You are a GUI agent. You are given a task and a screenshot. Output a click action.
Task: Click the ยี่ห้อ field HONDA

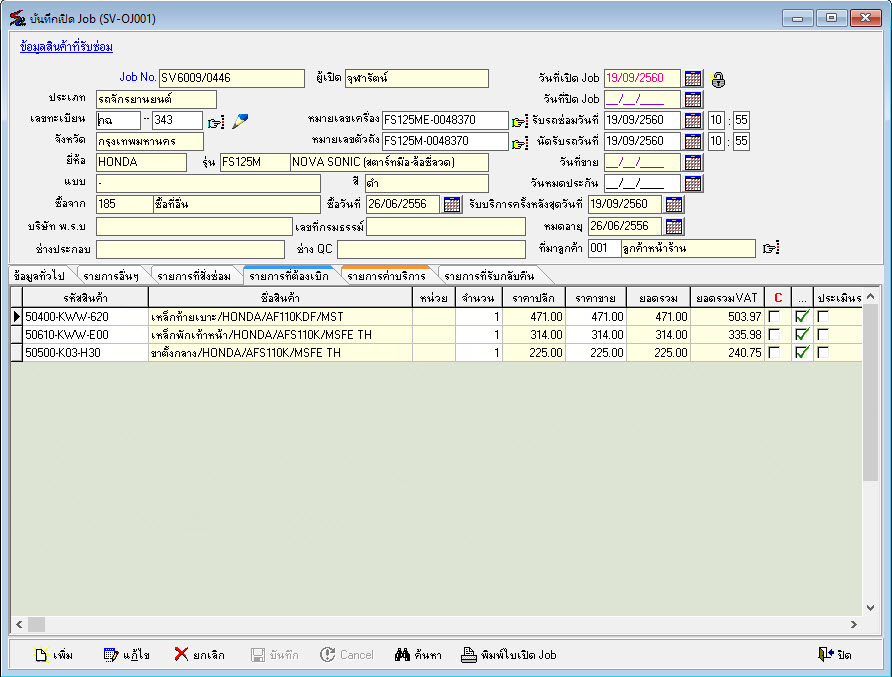click(x=141, y=162)
